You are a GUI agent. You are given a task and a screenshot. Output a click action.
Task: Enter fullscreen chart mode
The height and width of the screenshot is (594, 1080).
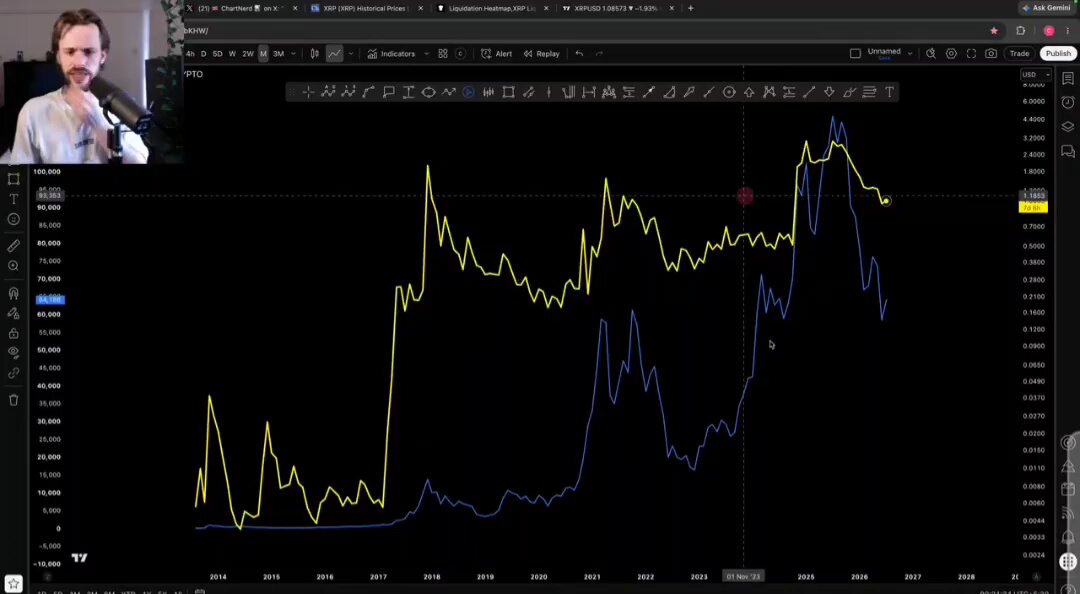(971, 54)
